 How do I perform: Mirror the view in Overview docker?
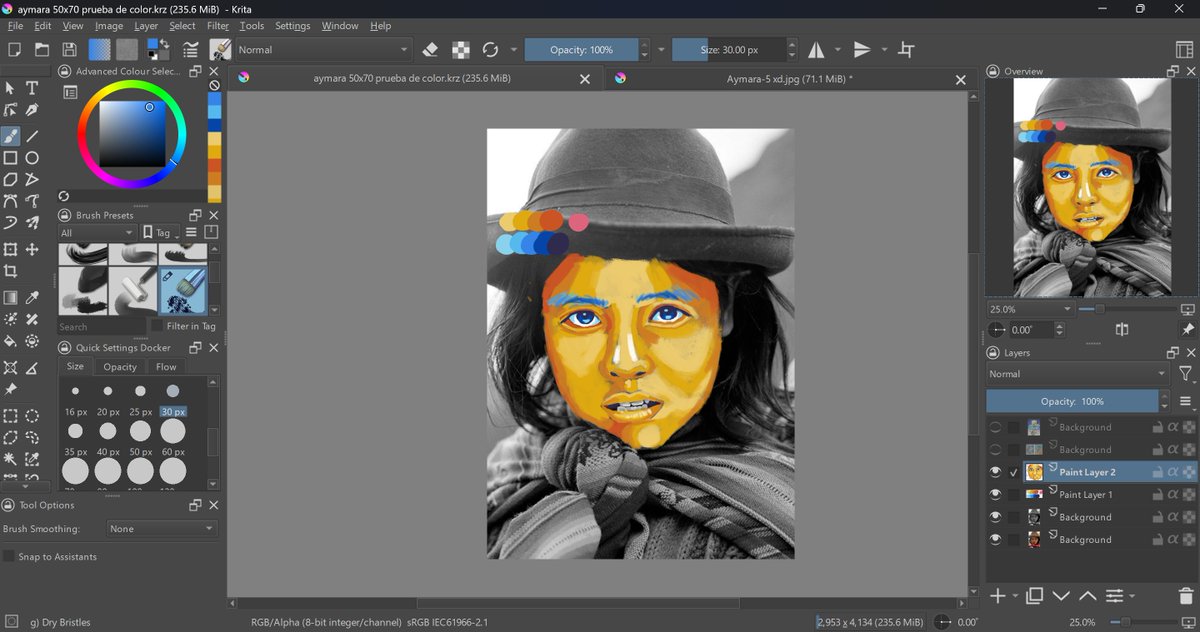point(1122,330)
